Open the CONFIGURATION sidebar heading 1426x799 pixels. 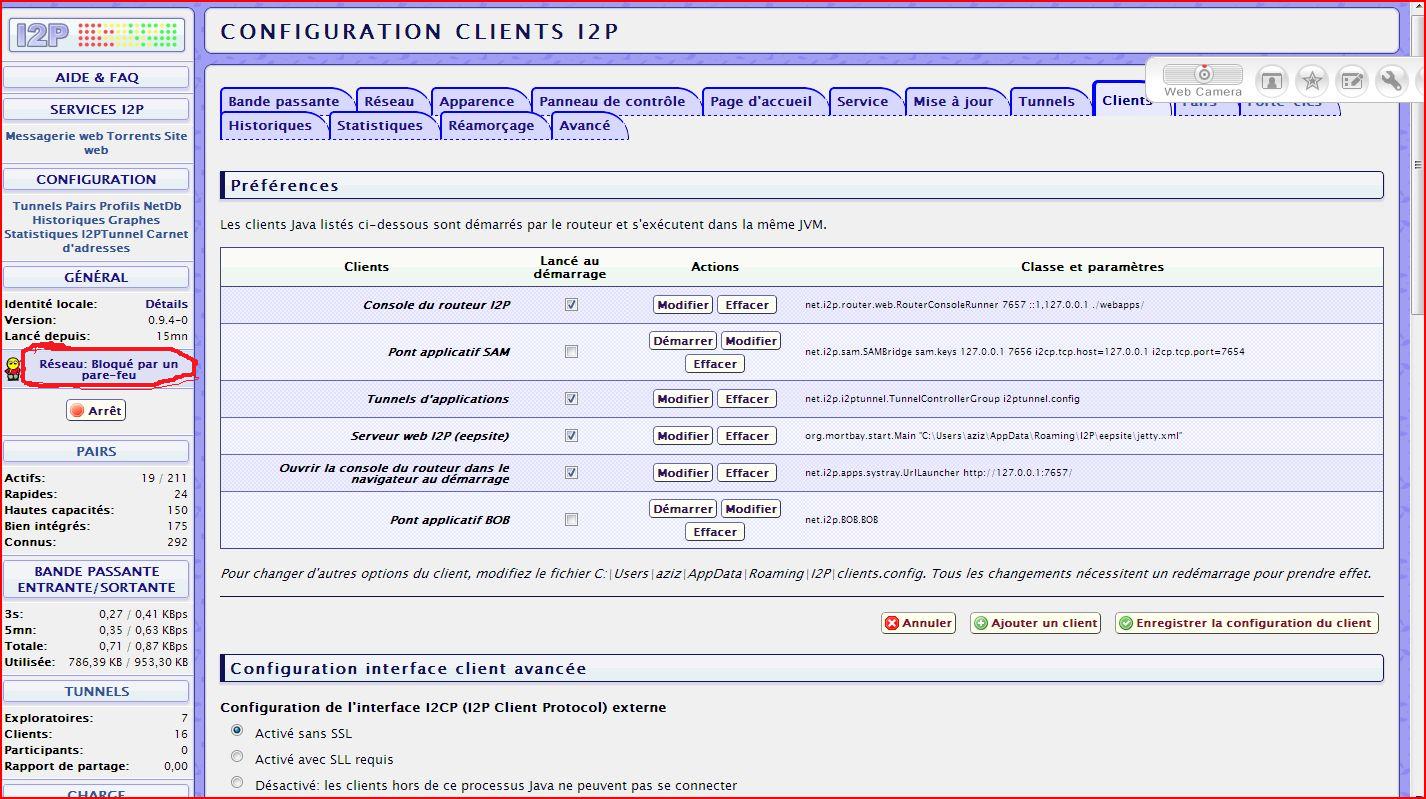(96, 179)
